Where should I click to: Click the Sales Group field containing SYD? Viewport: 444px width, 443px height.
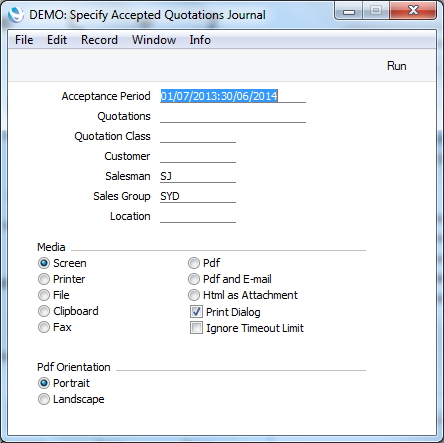click(x=198, y=196)
